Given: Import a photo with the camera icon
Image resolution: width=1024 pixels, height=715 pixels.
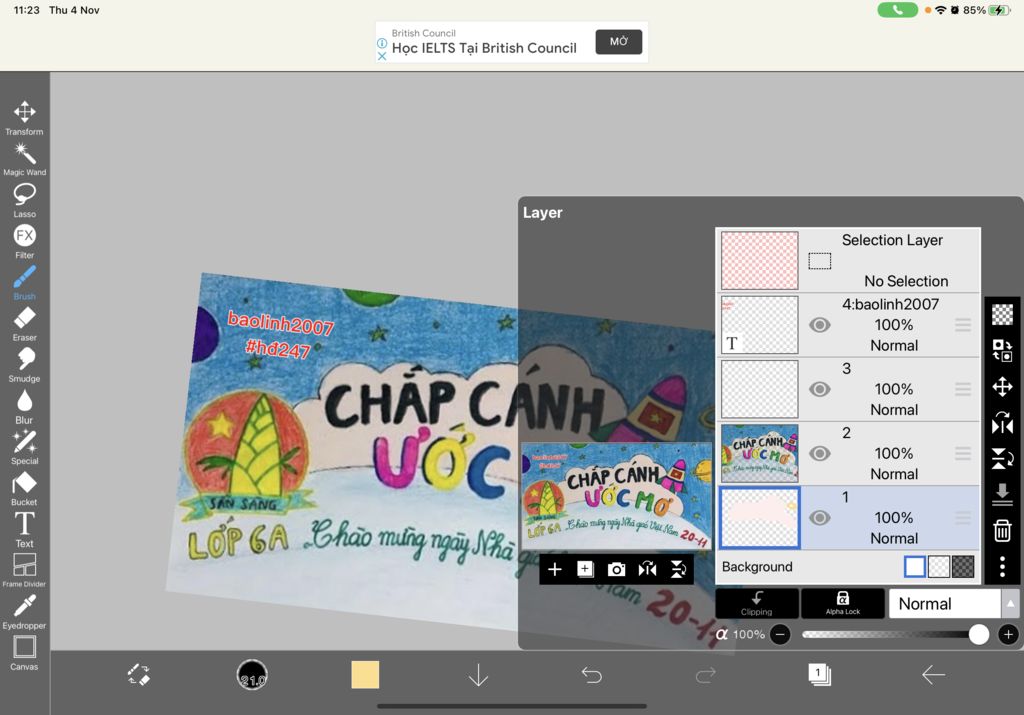Looking at the screenshot, I should [x=616, y=570].
